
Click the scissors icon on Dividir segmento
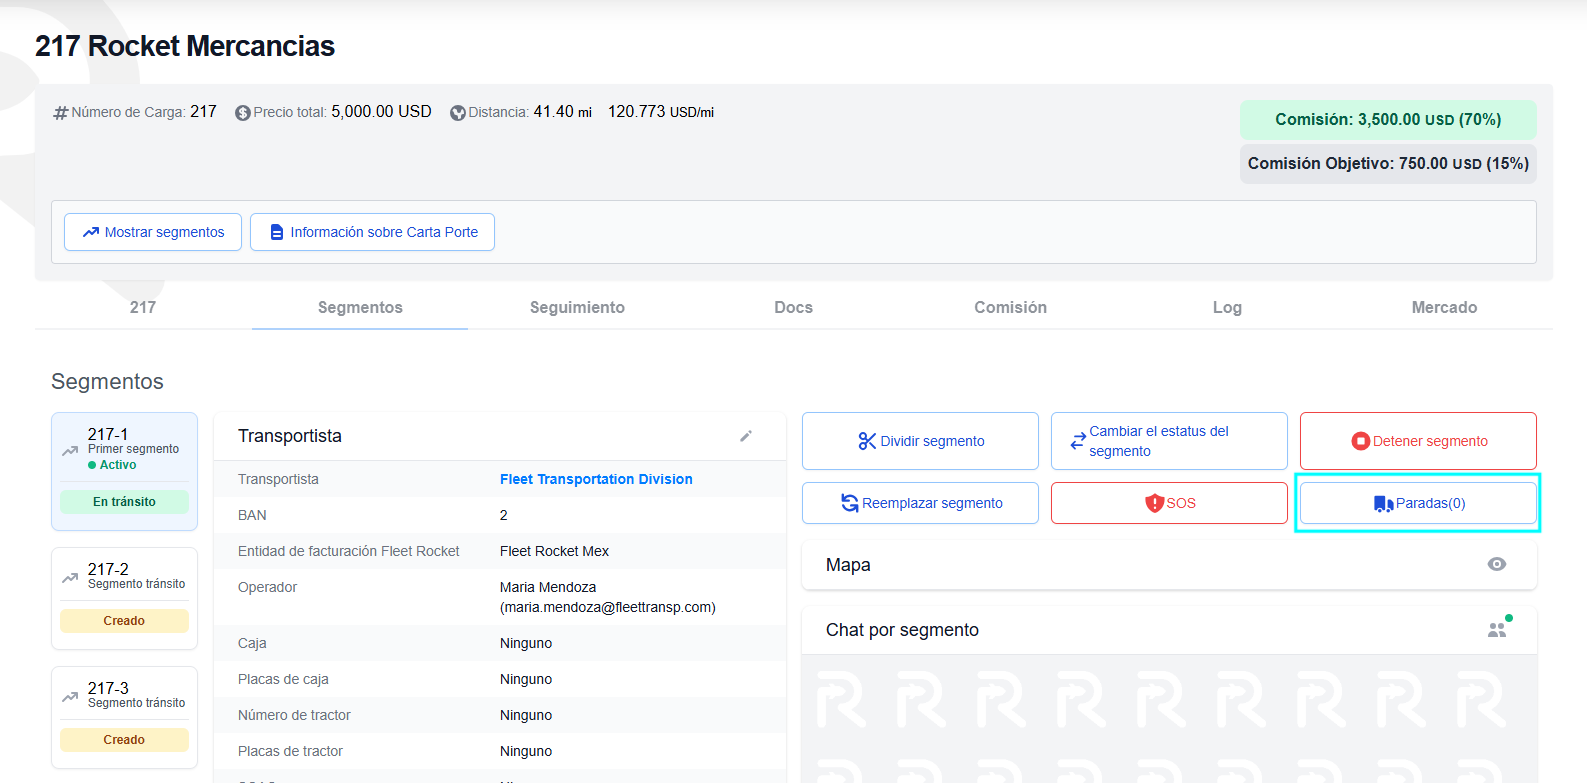[x=867, y=441]
